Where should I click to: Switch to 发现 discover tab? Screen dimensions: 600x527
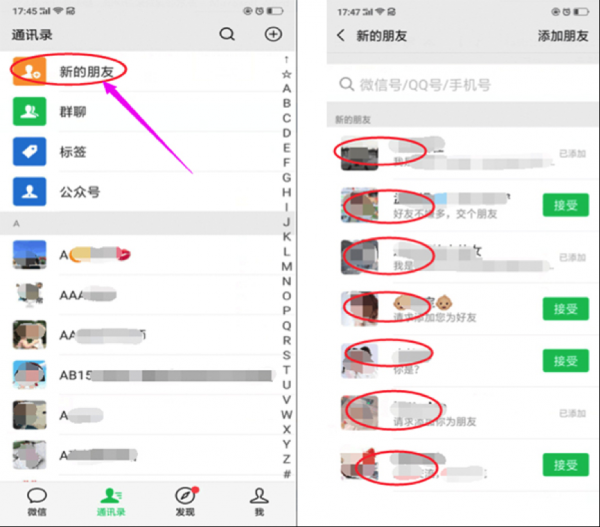[x=186, y=502]
